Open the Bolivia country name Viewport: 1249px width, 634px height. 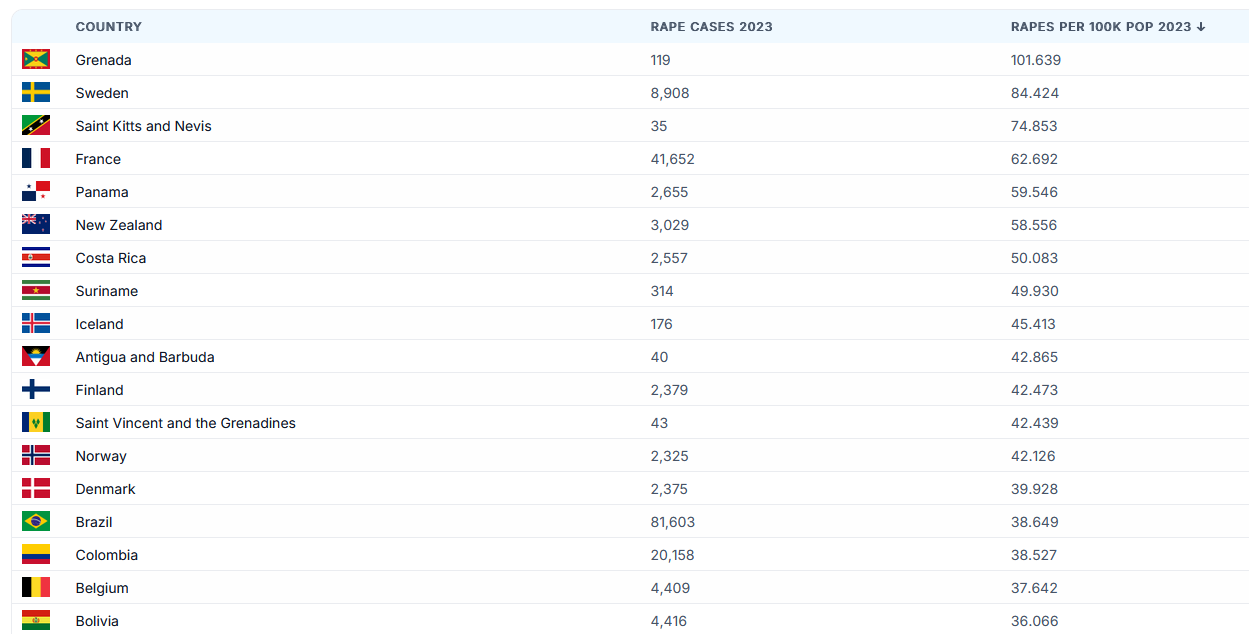(97, 621)
